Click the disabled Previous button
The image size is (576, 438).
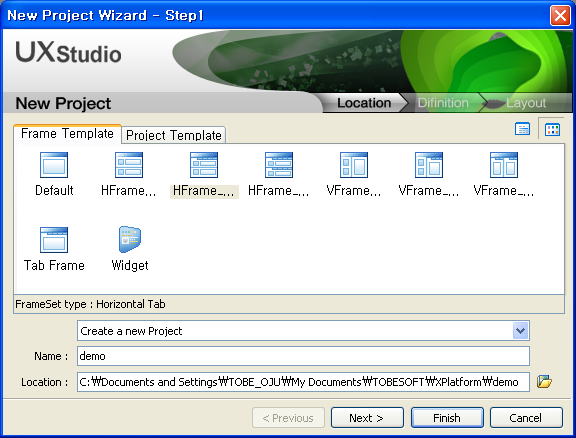[288, 418]
